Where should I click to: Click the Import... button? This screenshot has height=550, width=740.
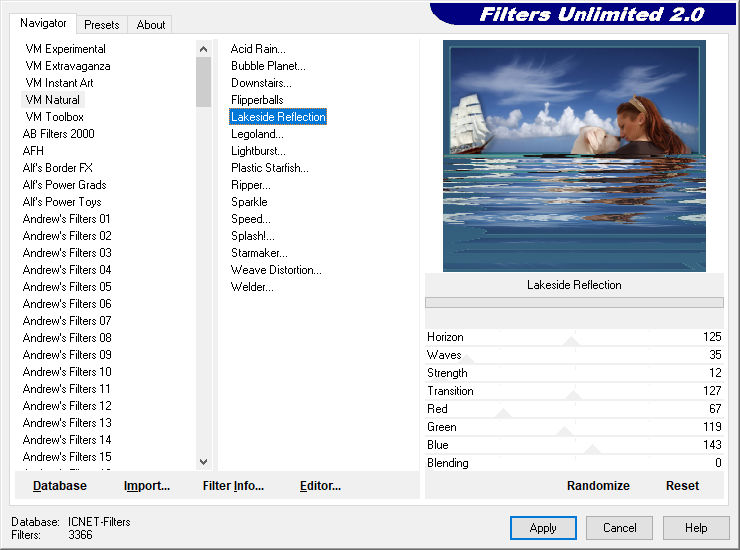coord(147,486)
